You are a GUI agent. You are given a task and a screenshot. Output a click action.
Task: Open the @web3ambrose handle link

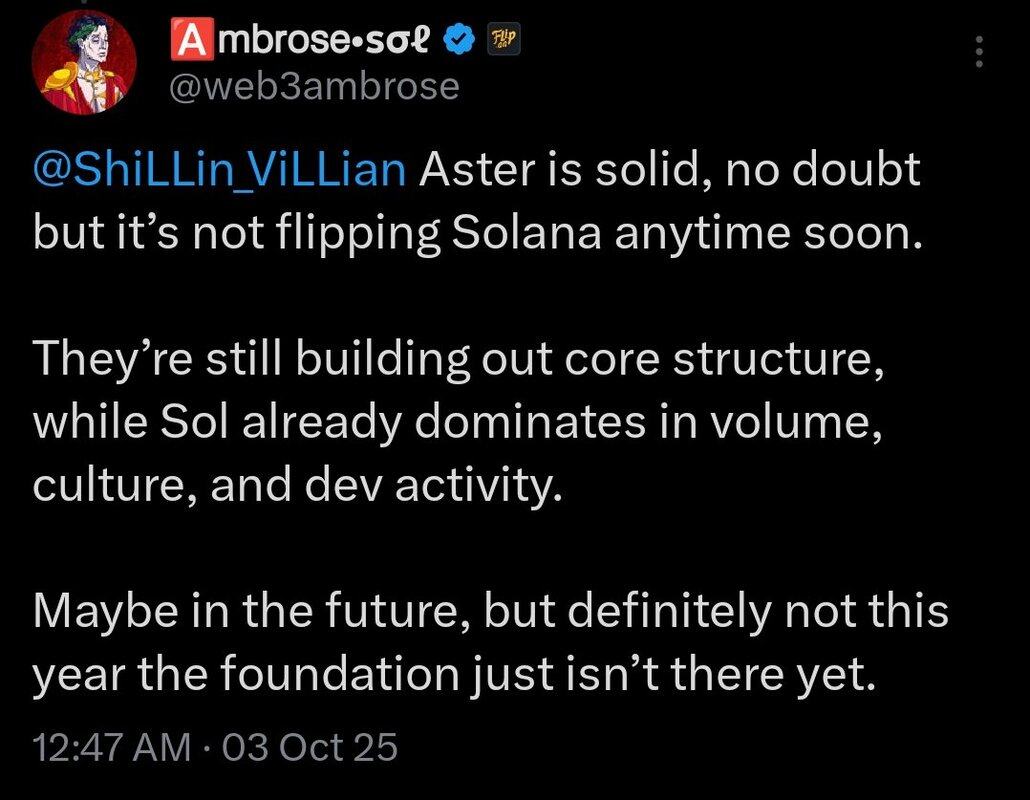tap(316, 87)
